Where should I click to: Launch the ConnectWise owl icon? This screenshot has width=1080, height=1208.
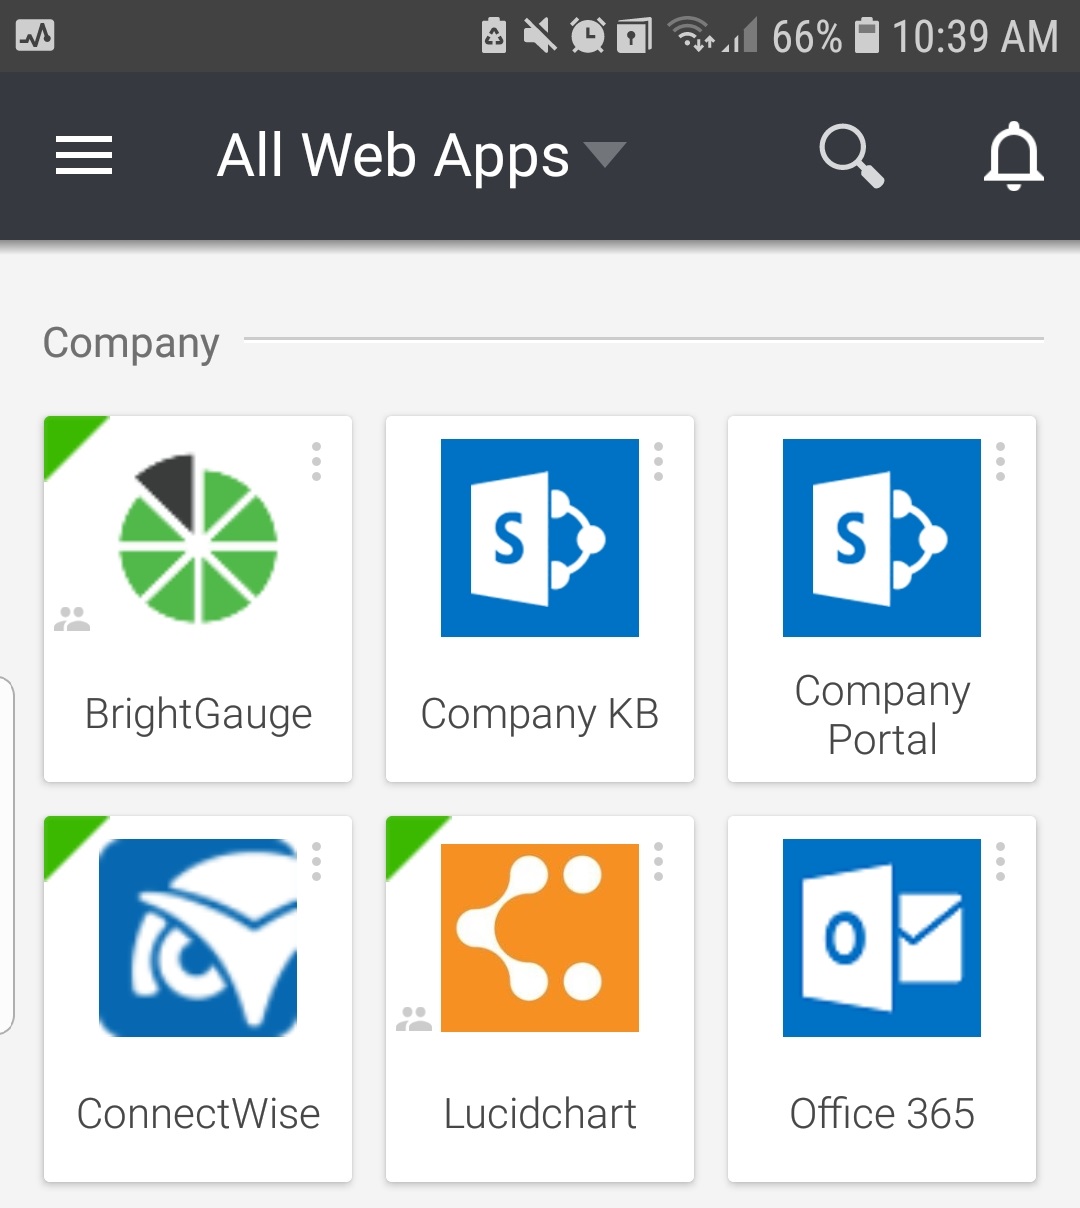198,938
